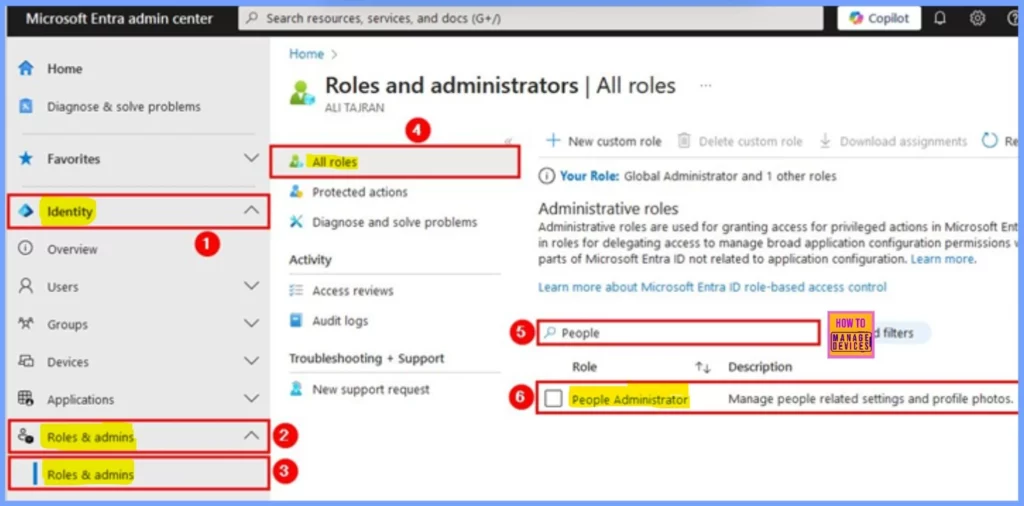Click the wrench icon for Diagnose and solve problems
Screen dimensions: 1024x506
pos(296,222)
